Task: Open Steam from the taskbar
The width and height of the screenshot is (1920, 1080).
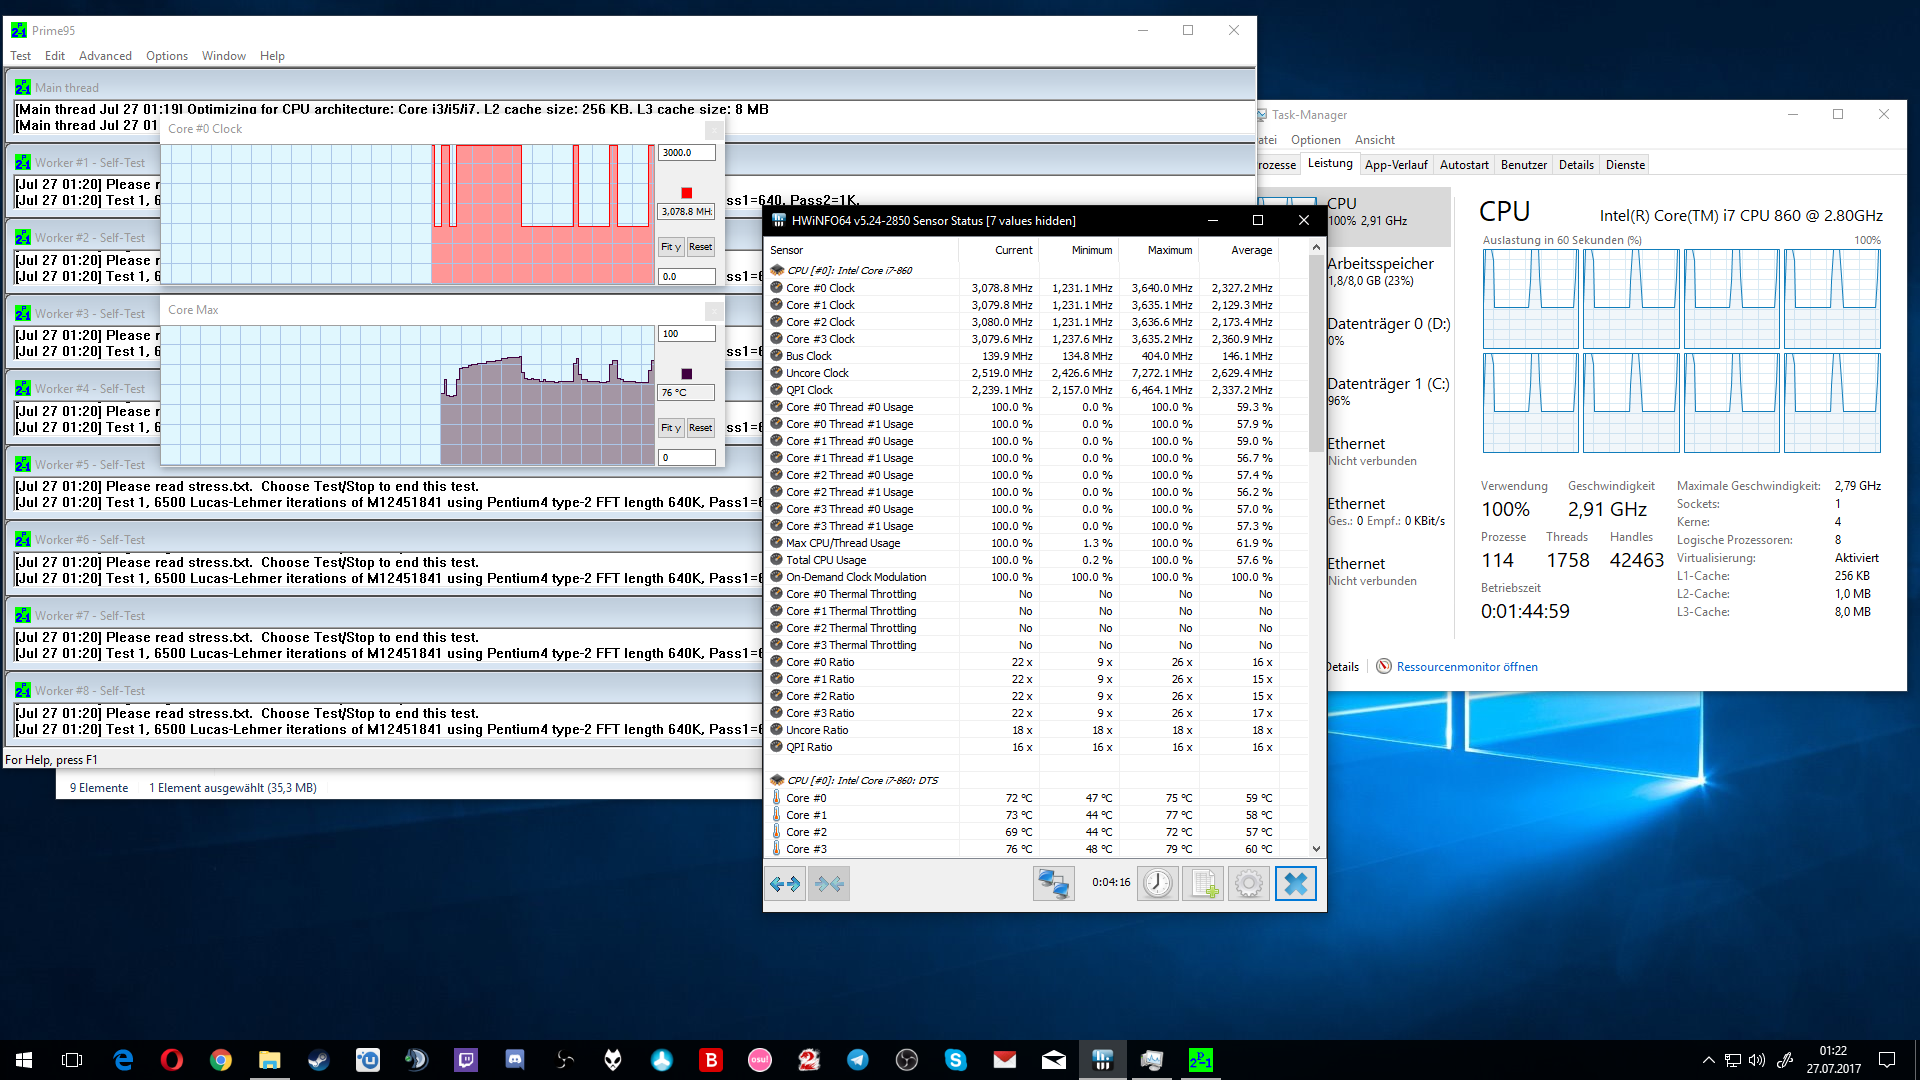Action: (x=319, y=1060)
